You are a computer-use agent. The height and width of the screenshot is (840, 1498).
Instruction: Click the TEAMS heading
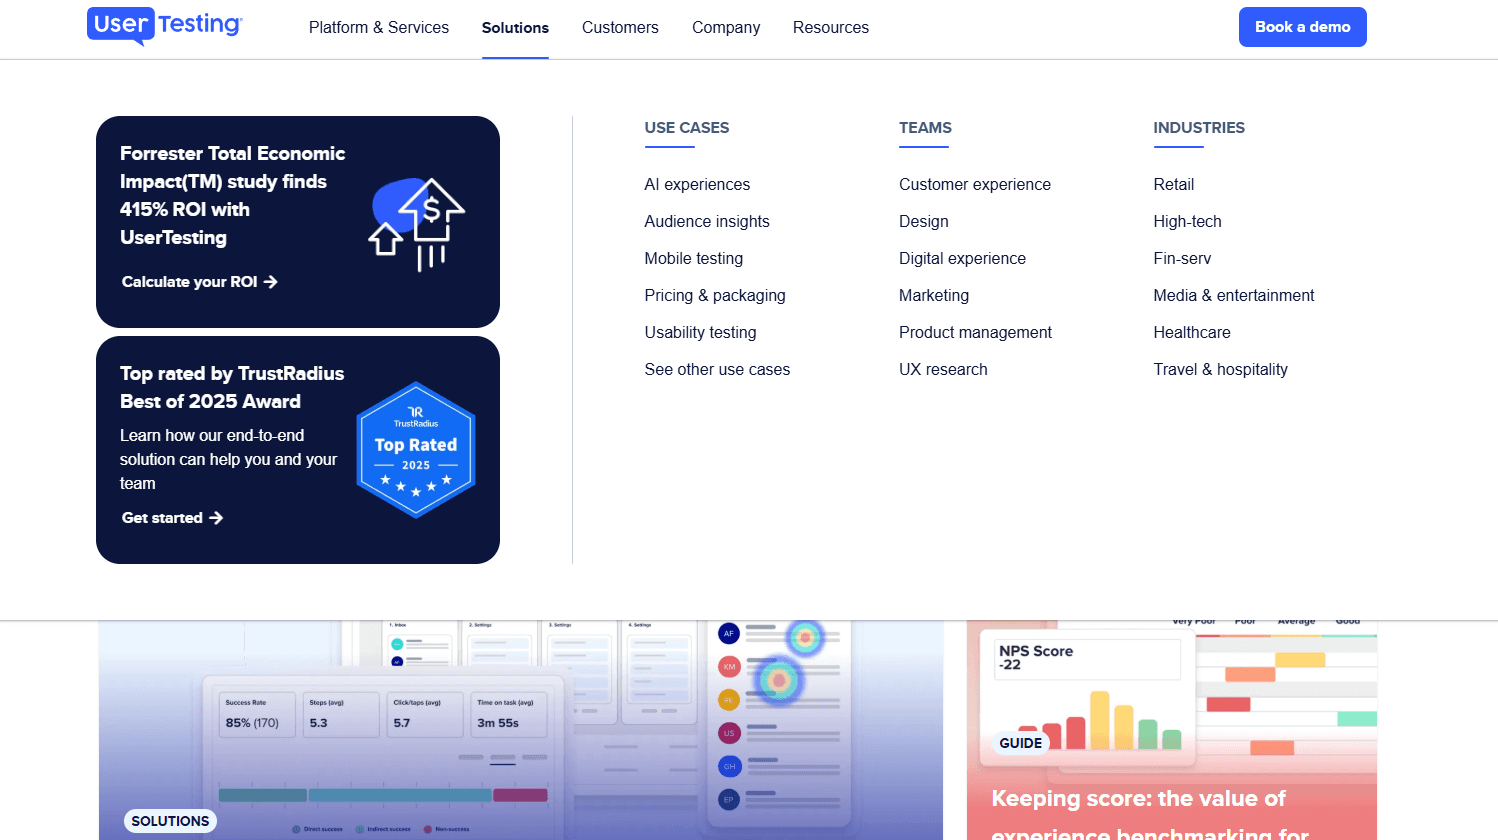(925, 128)
